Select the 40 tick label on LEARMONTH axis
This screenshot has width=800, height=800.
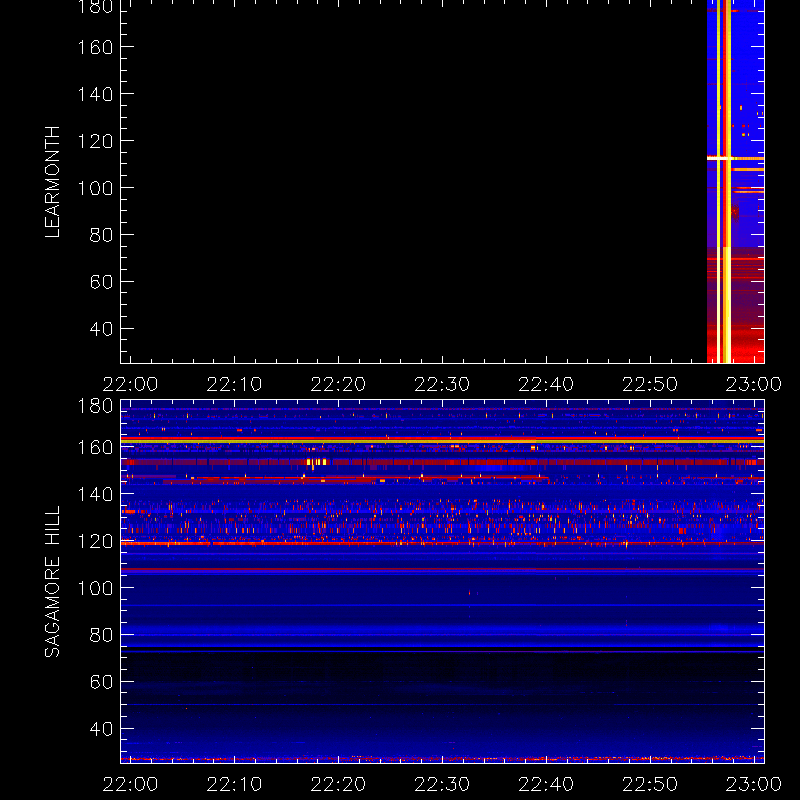click(x=101, y=329)
